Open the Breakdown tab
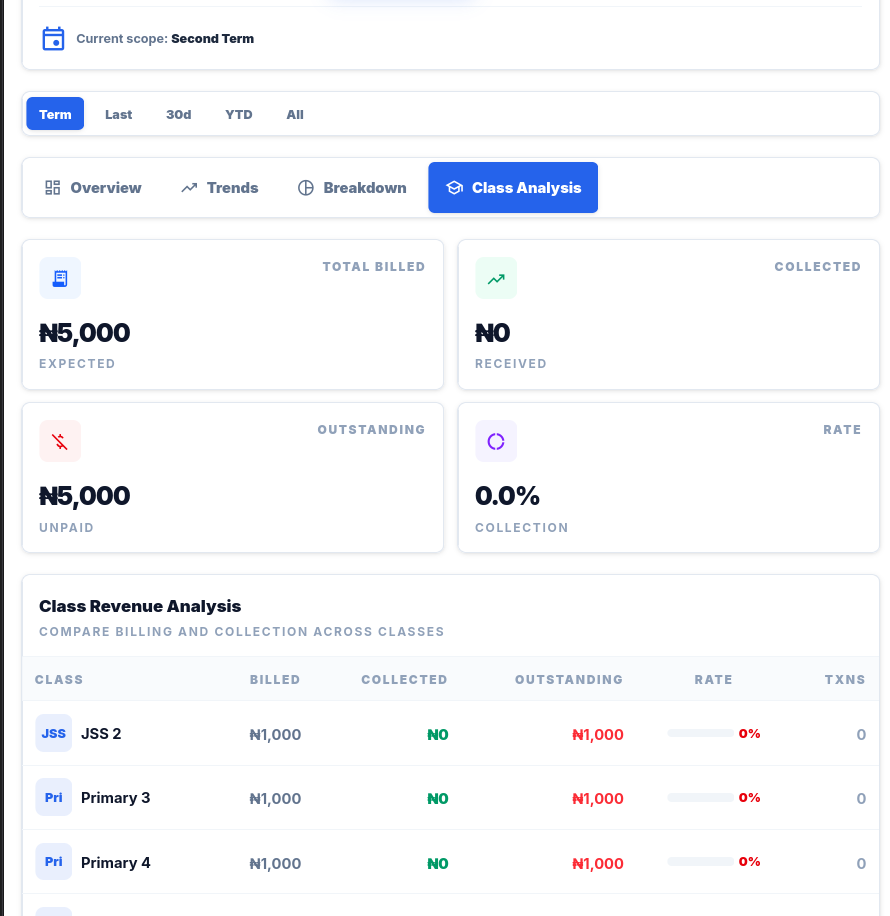Viewport: 890px width, 916px height. click(352, 188)
